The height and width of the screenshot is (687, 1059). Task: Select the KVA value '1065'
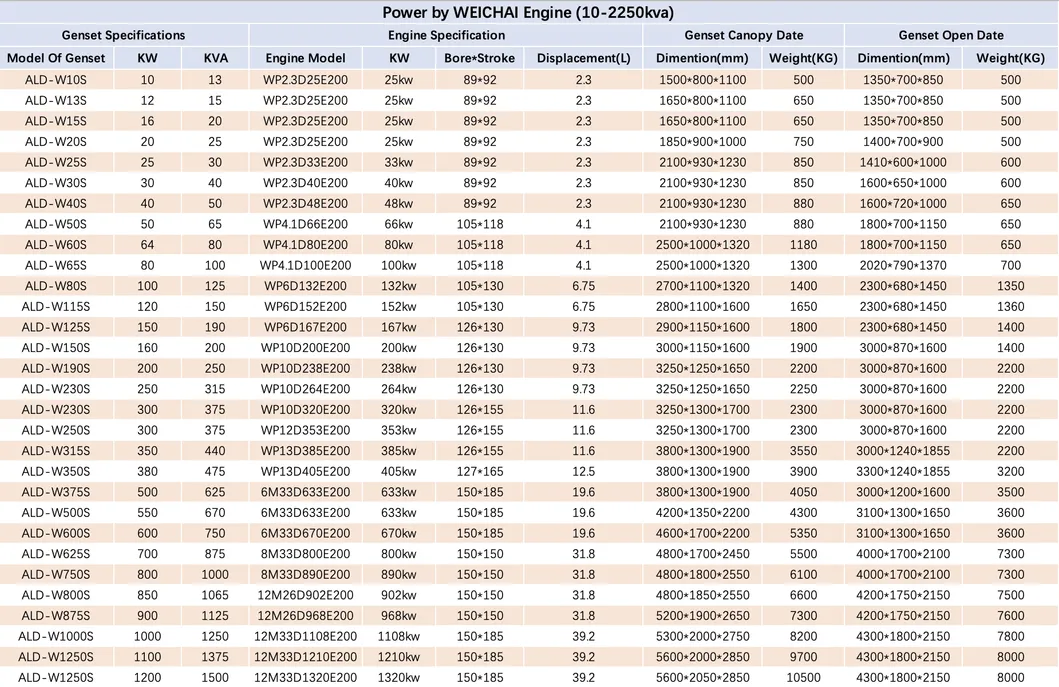pyautogui.click(x=215, y=595)
